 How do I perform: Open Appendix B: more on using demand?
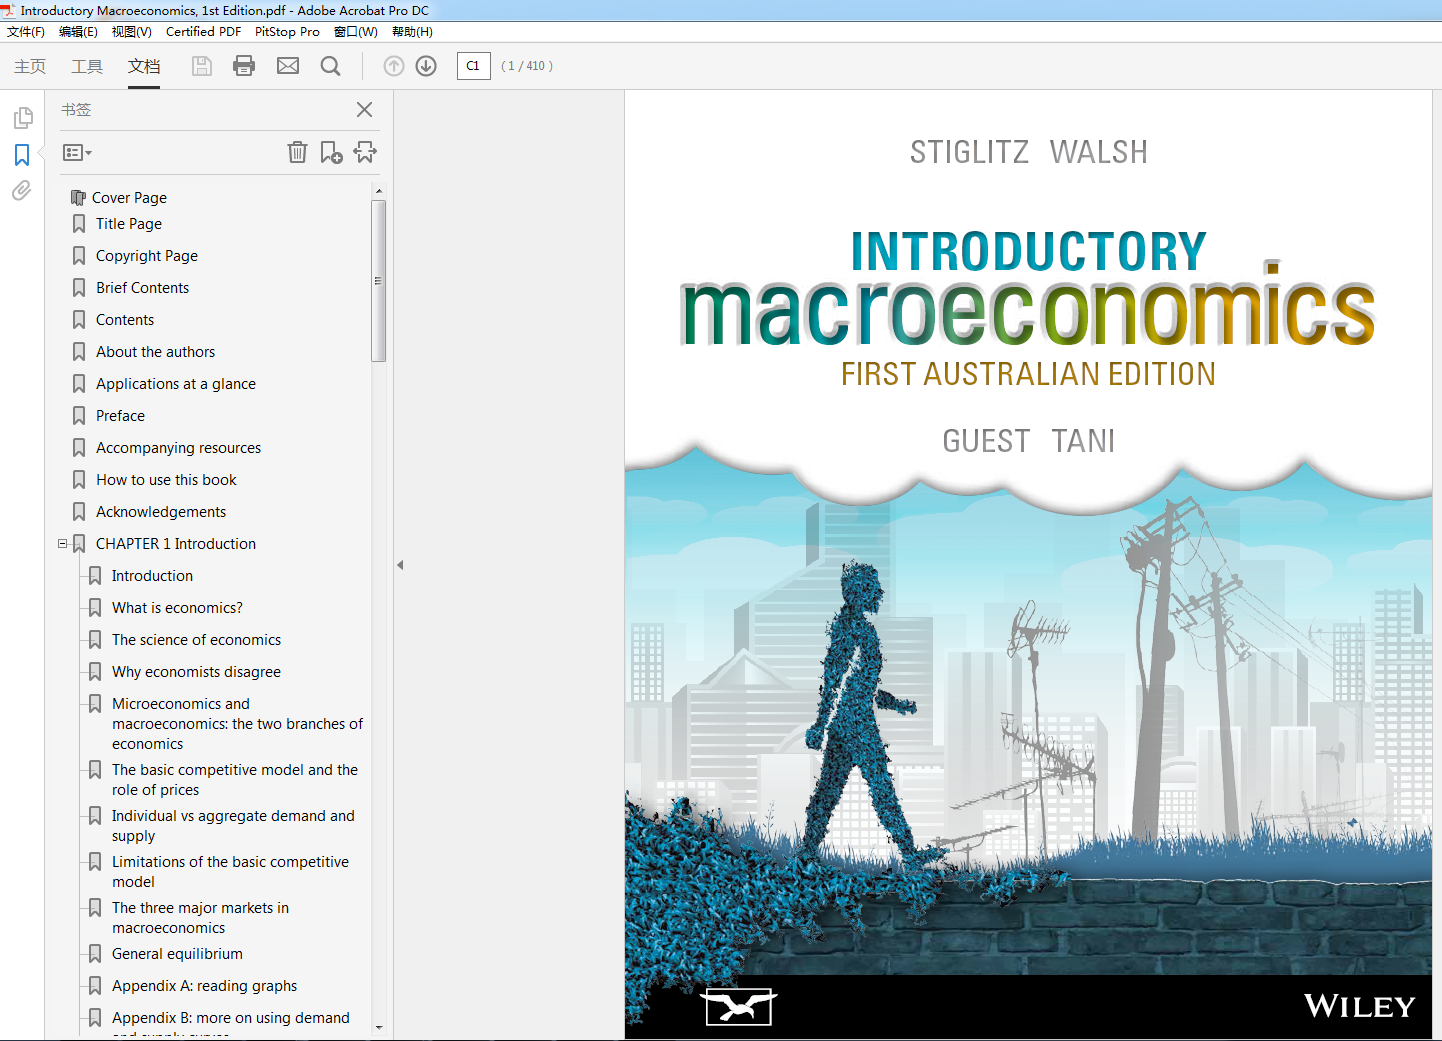click(230, 1018)
